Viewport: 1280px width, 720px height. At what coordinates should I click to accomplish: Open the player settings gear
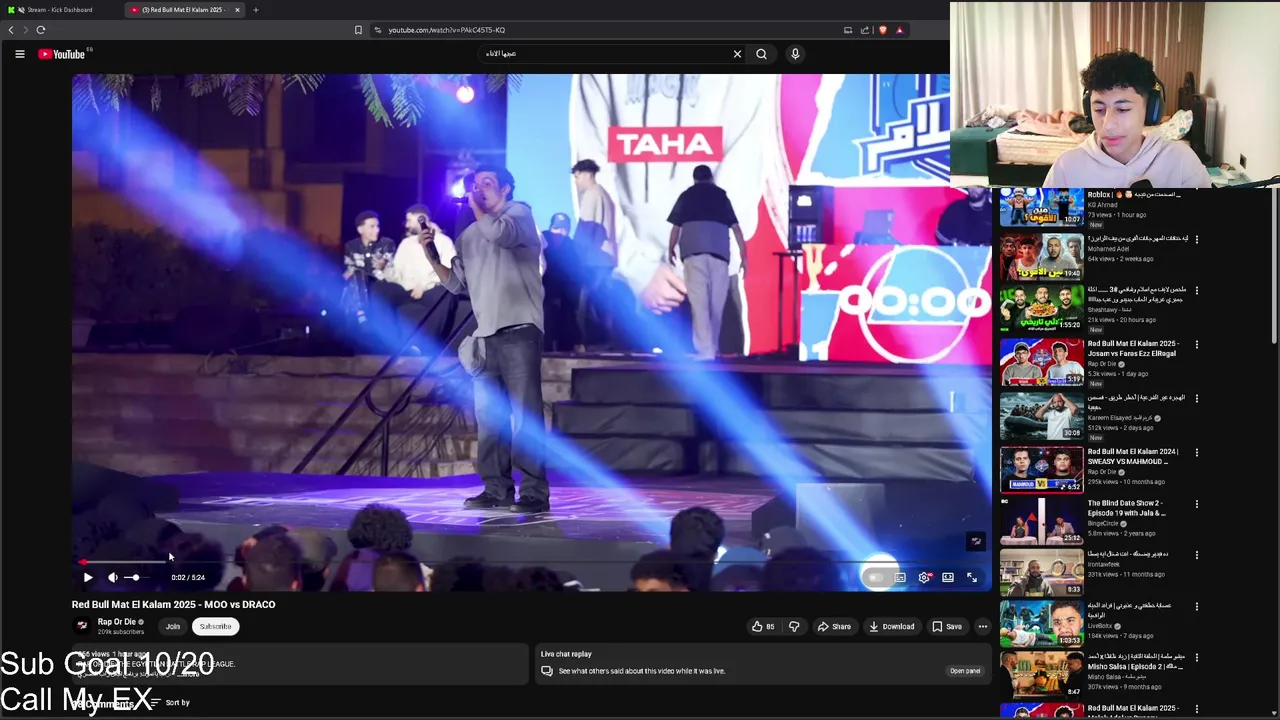click(x=924, y=577)
